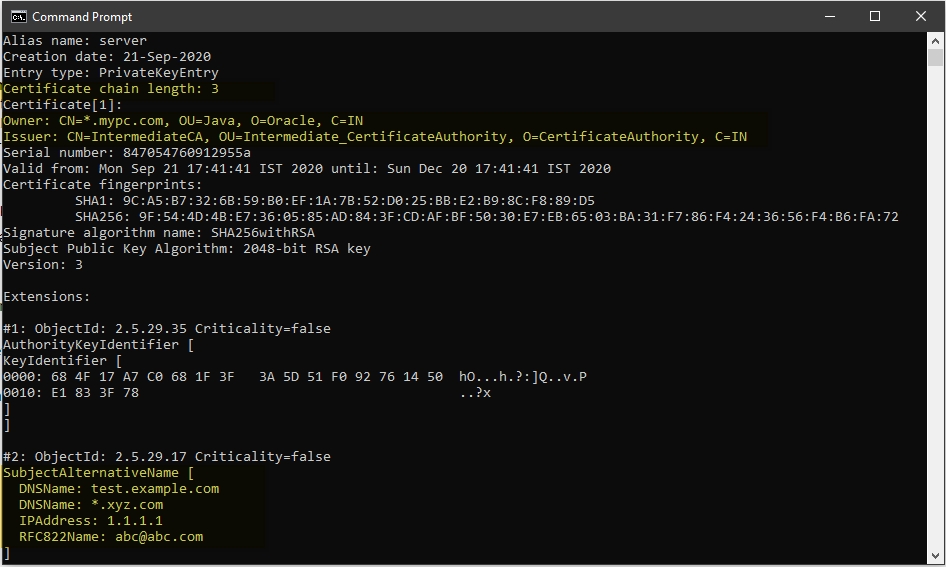The height and width of the screenshot is (567, 946).
Task: Click the Signature algorithm name line
Action: [x=159, y=233]
